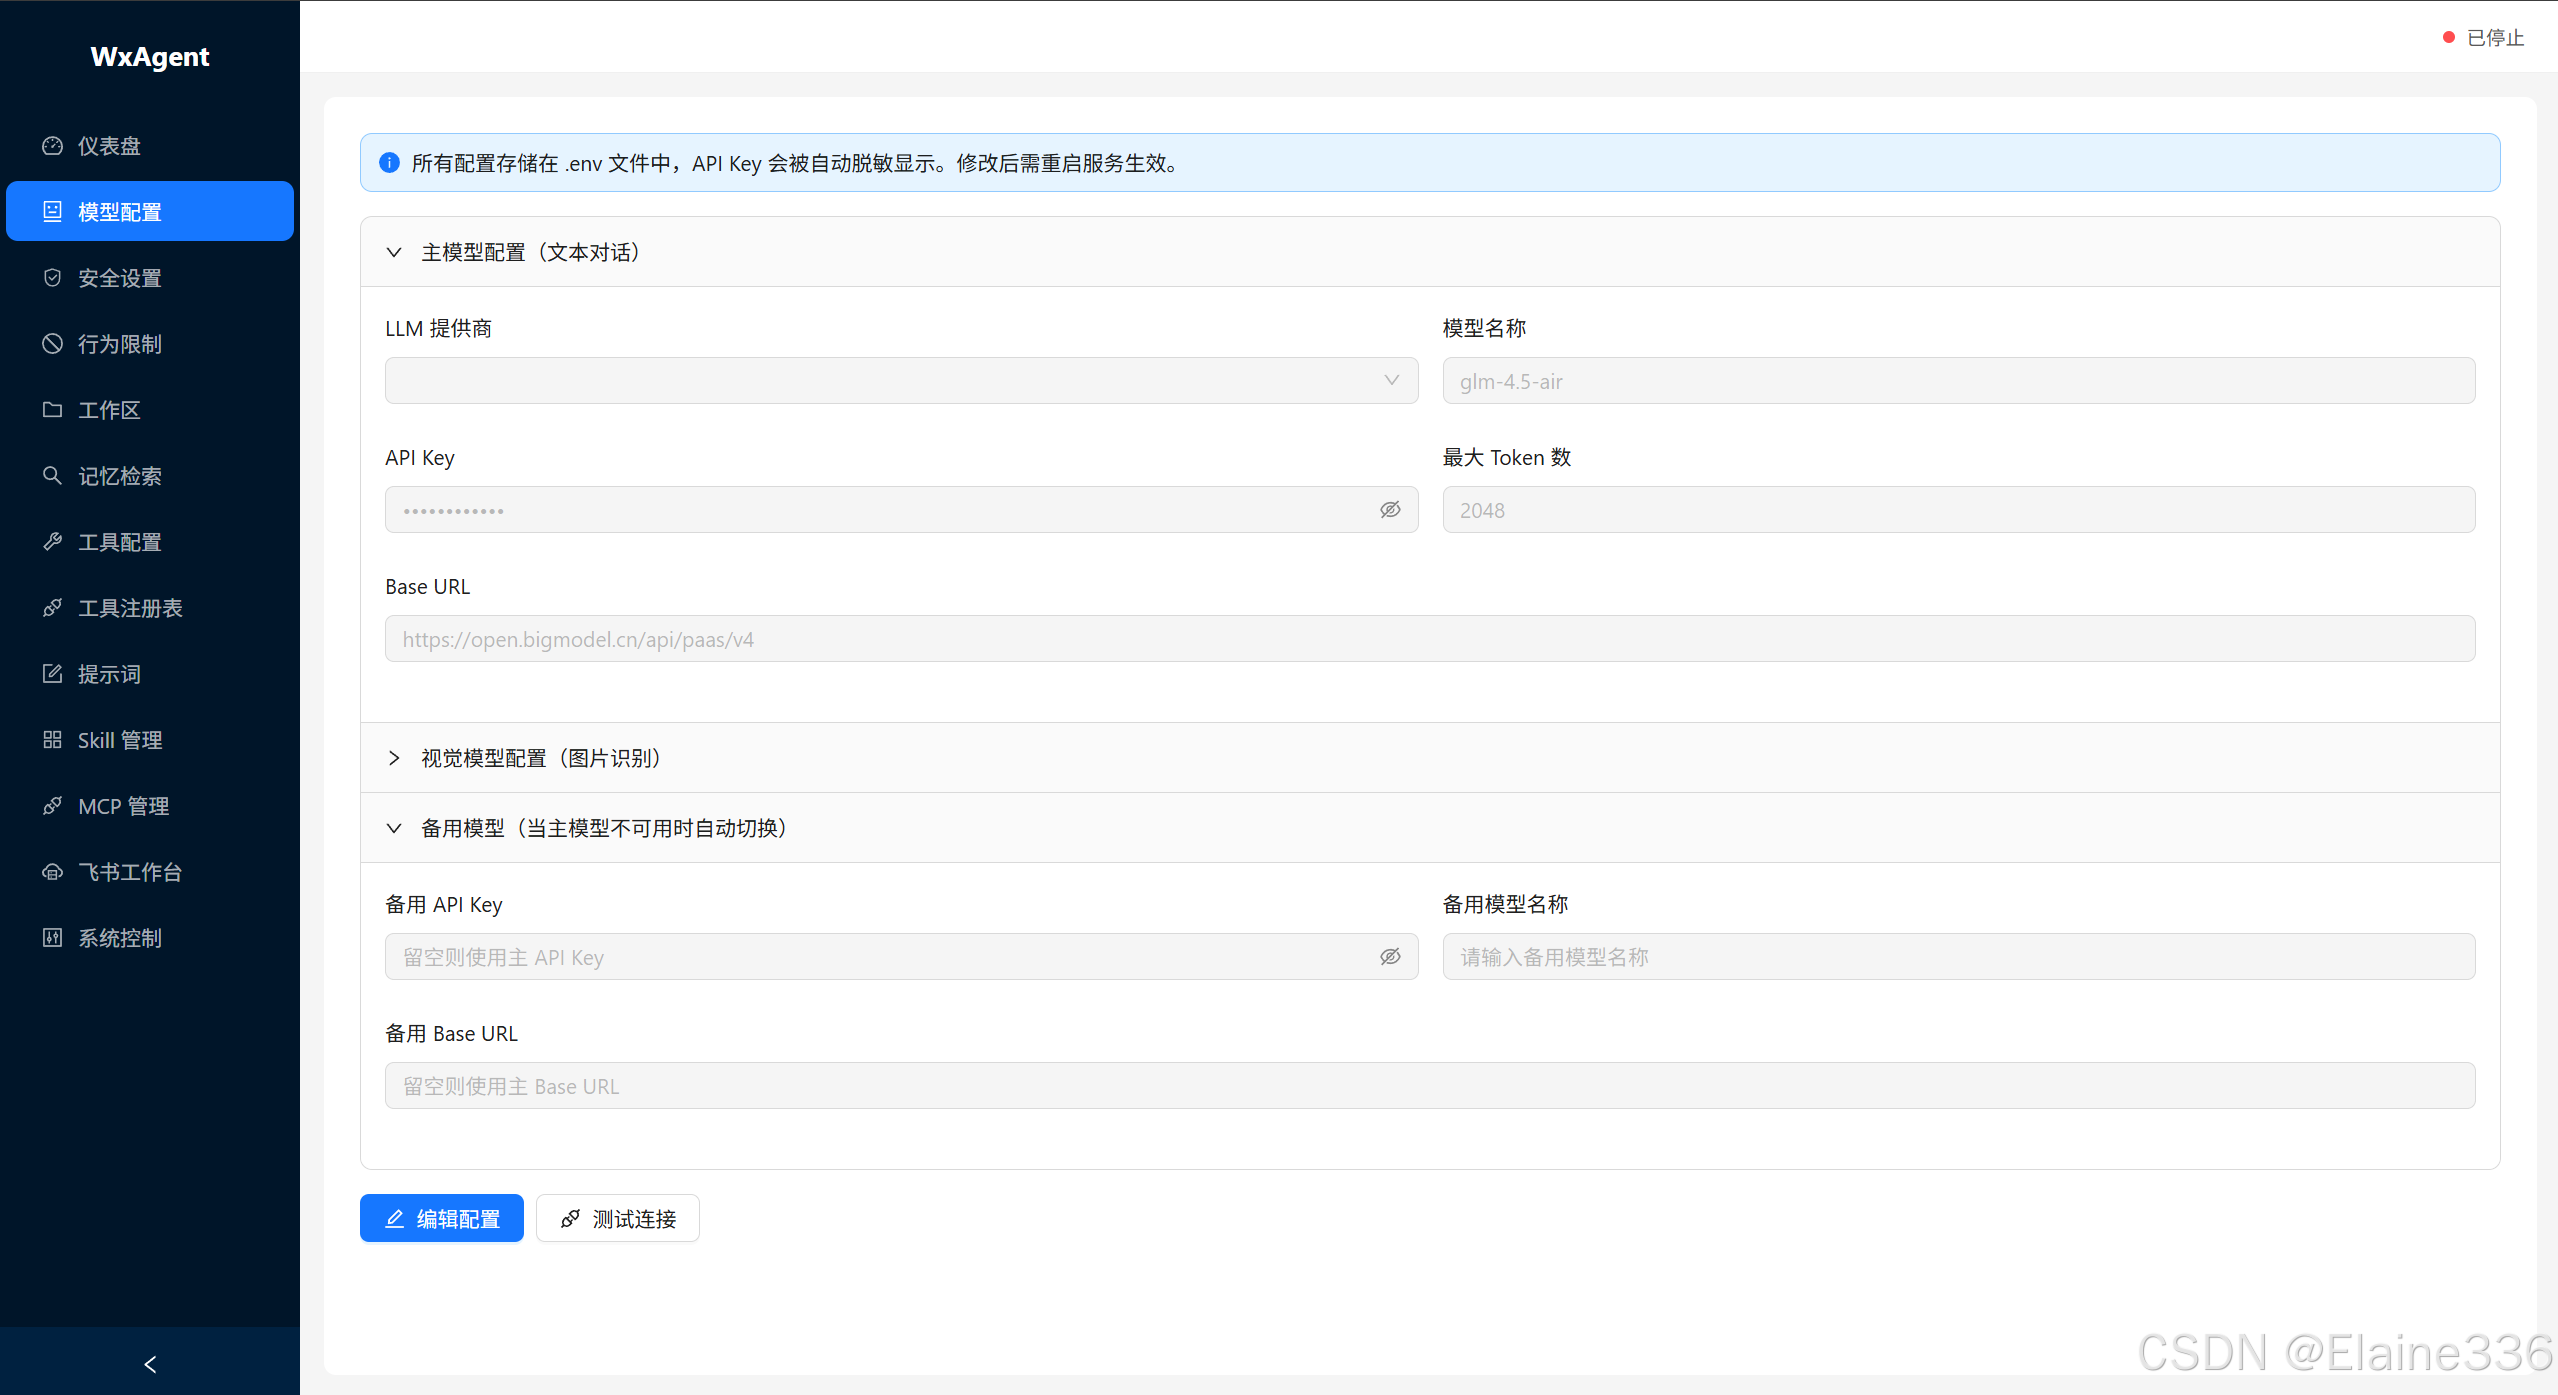Switch to 飞书工作台

point(150,872)
